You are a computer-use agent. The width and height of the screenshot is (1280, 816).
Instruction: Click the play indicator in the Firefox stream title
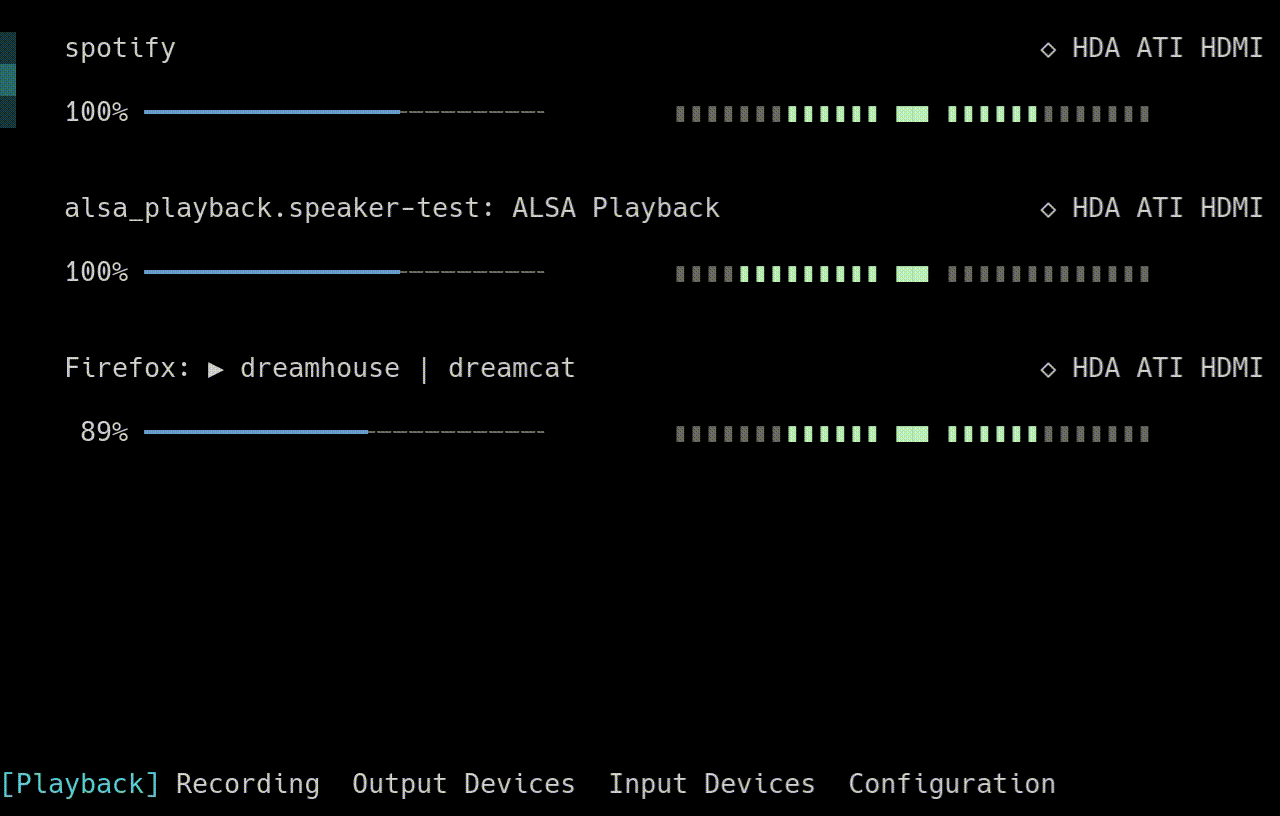pos(216,368)
